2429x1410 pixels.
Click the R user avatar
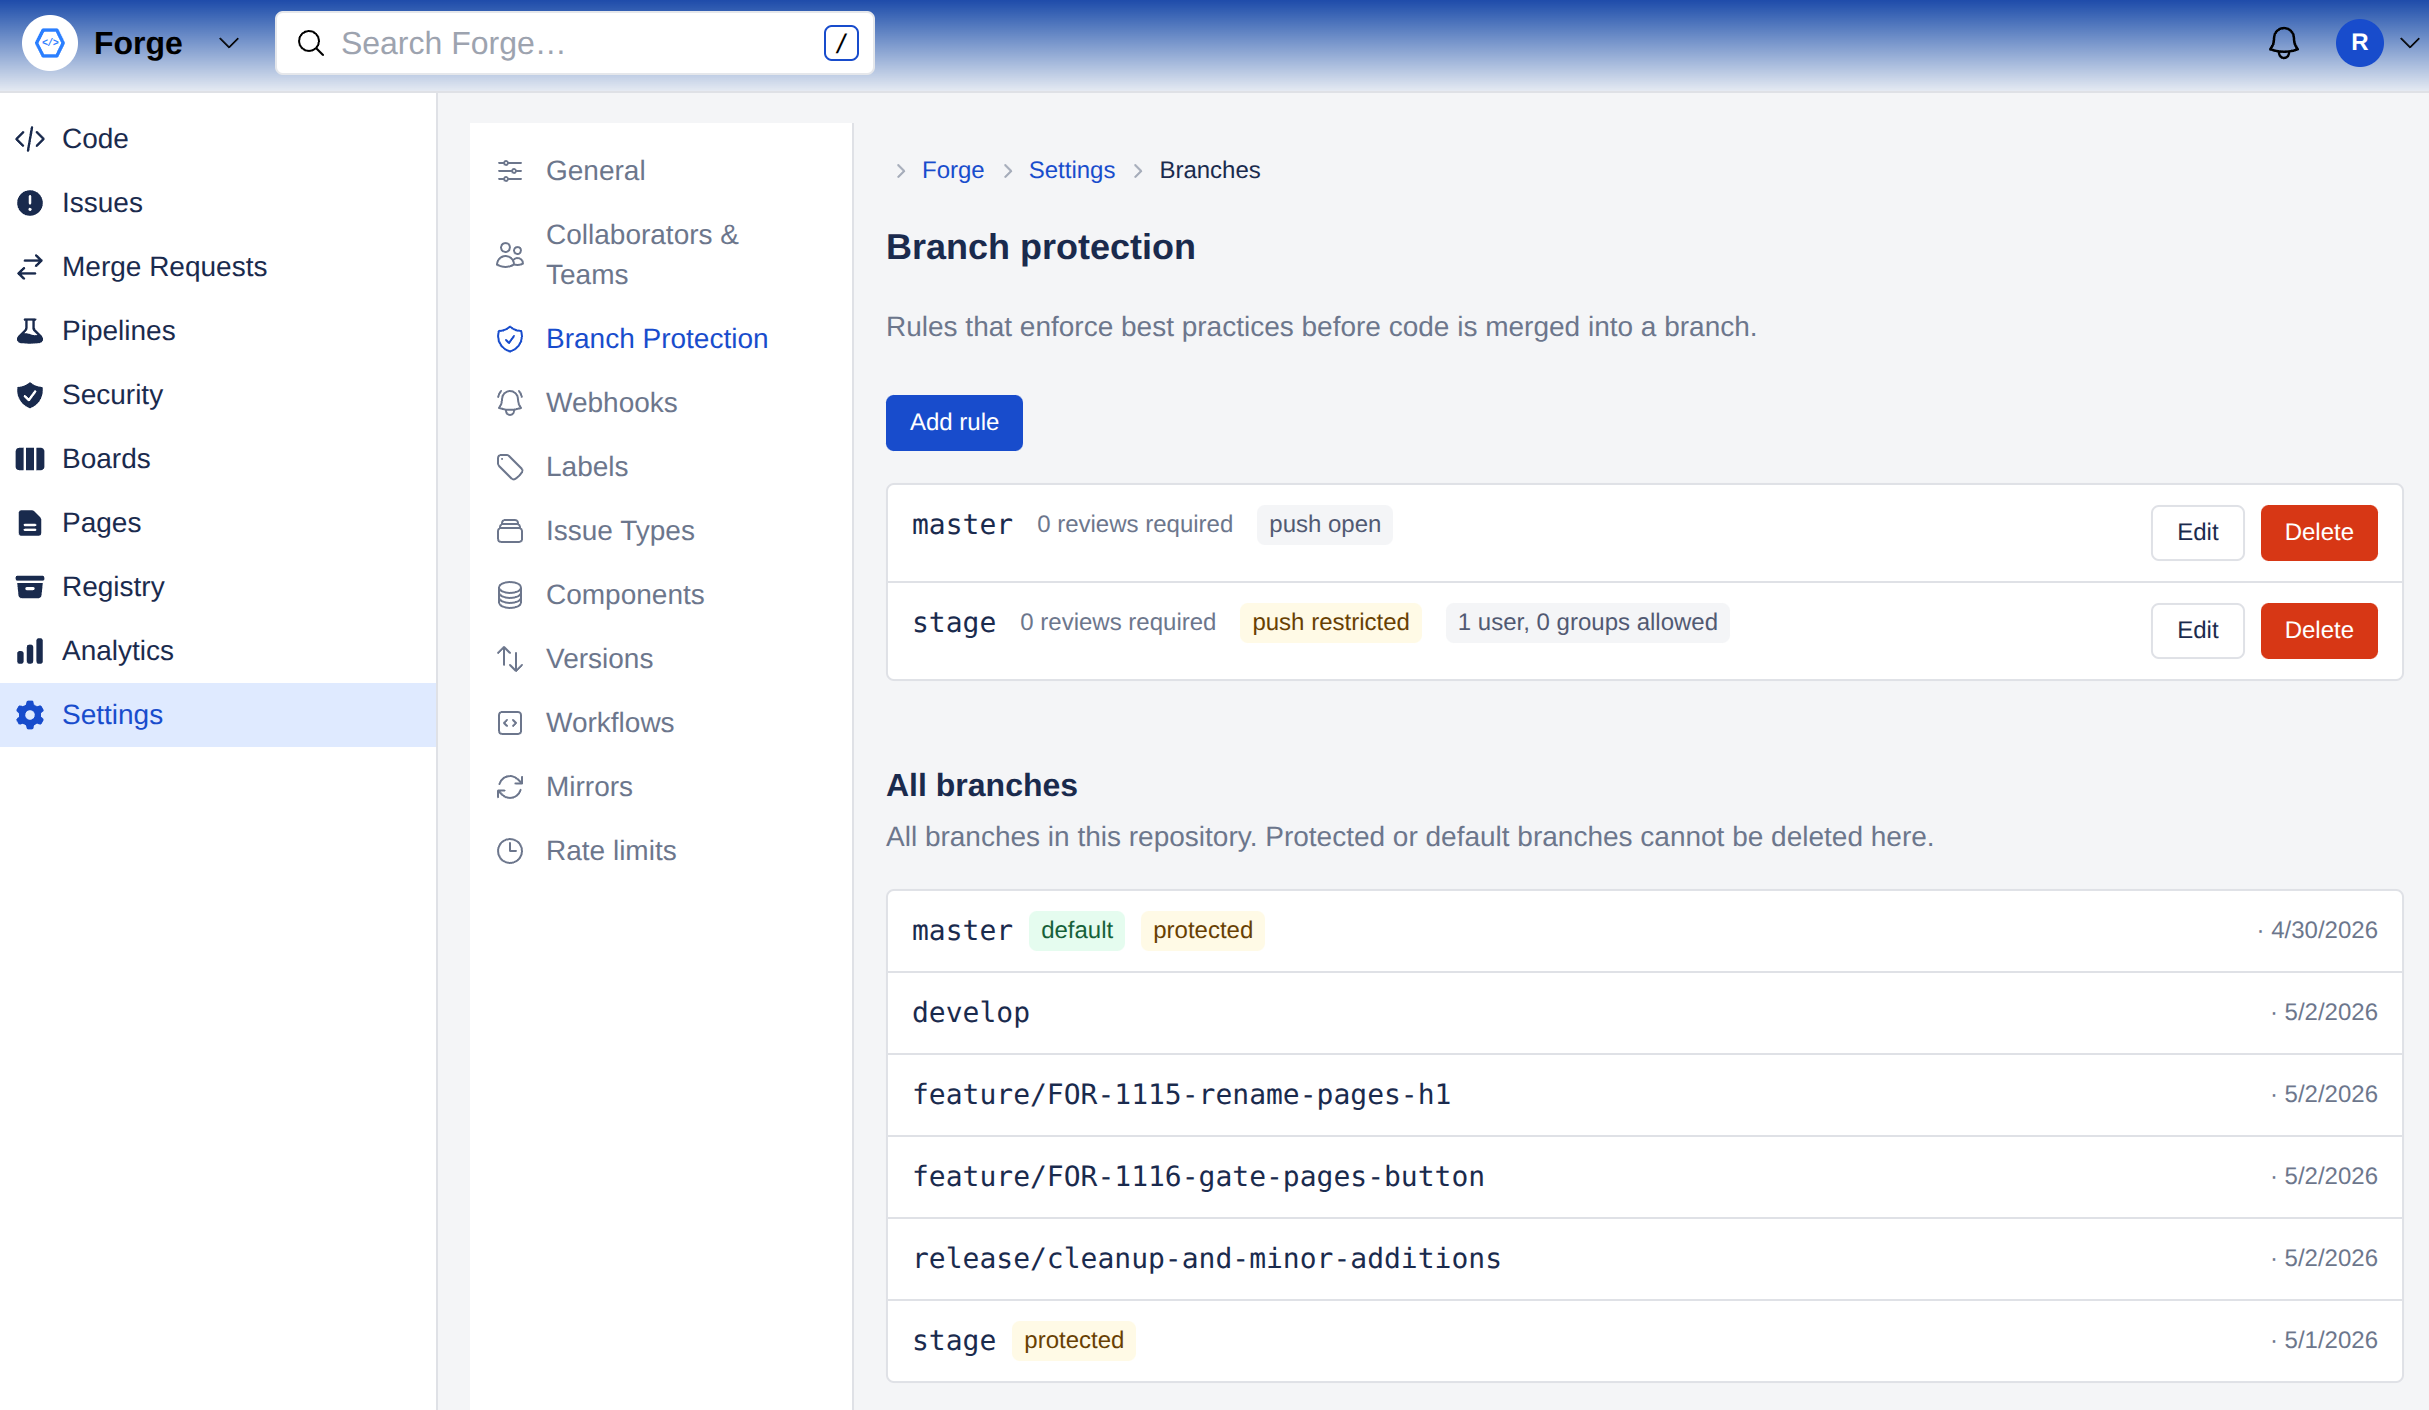[2359, 43]
